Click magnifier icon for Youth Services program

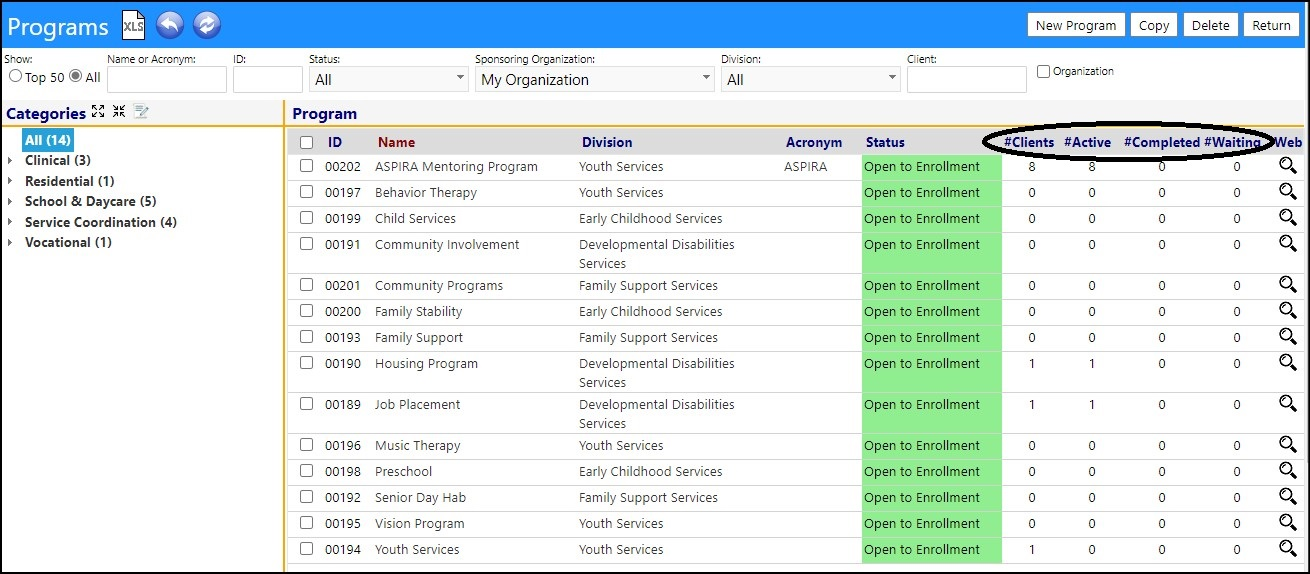tap(1287, 549)
